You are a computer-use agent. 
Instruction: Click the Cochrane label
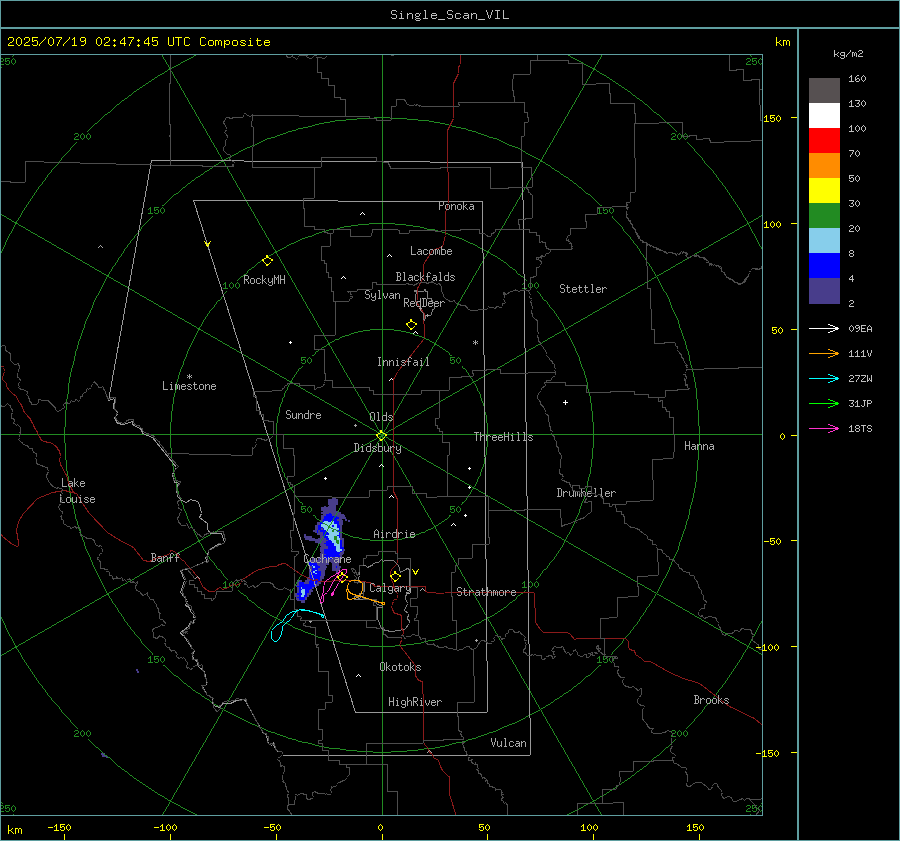pos(327,559)
